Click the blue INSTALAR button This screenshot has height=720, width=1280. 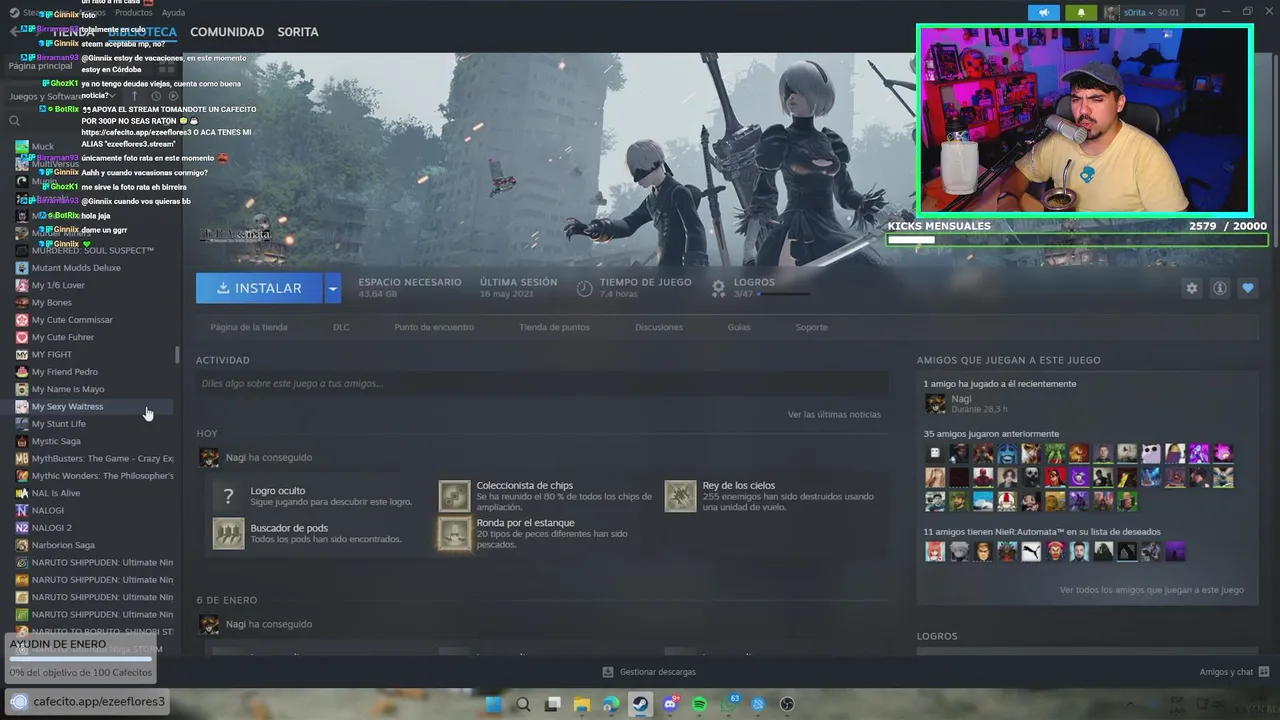coord(259,288)
